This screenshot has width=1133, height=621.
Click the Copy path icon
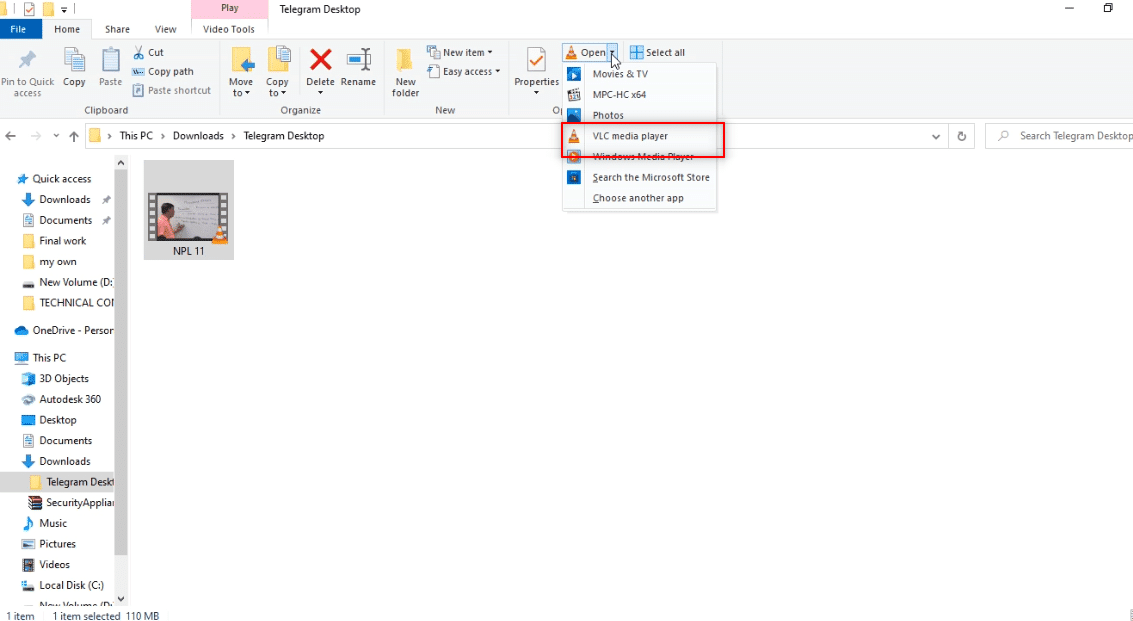pos(161,71)
